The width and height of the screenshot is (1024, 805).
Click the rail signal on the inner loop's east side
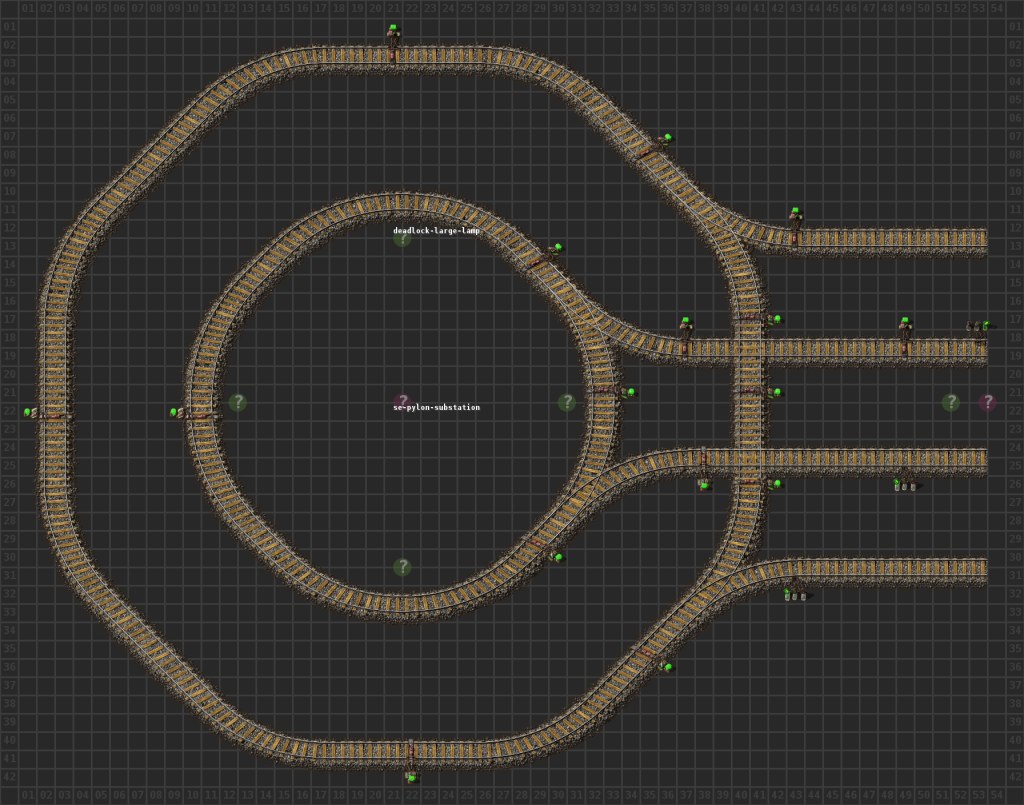(630, 392)
